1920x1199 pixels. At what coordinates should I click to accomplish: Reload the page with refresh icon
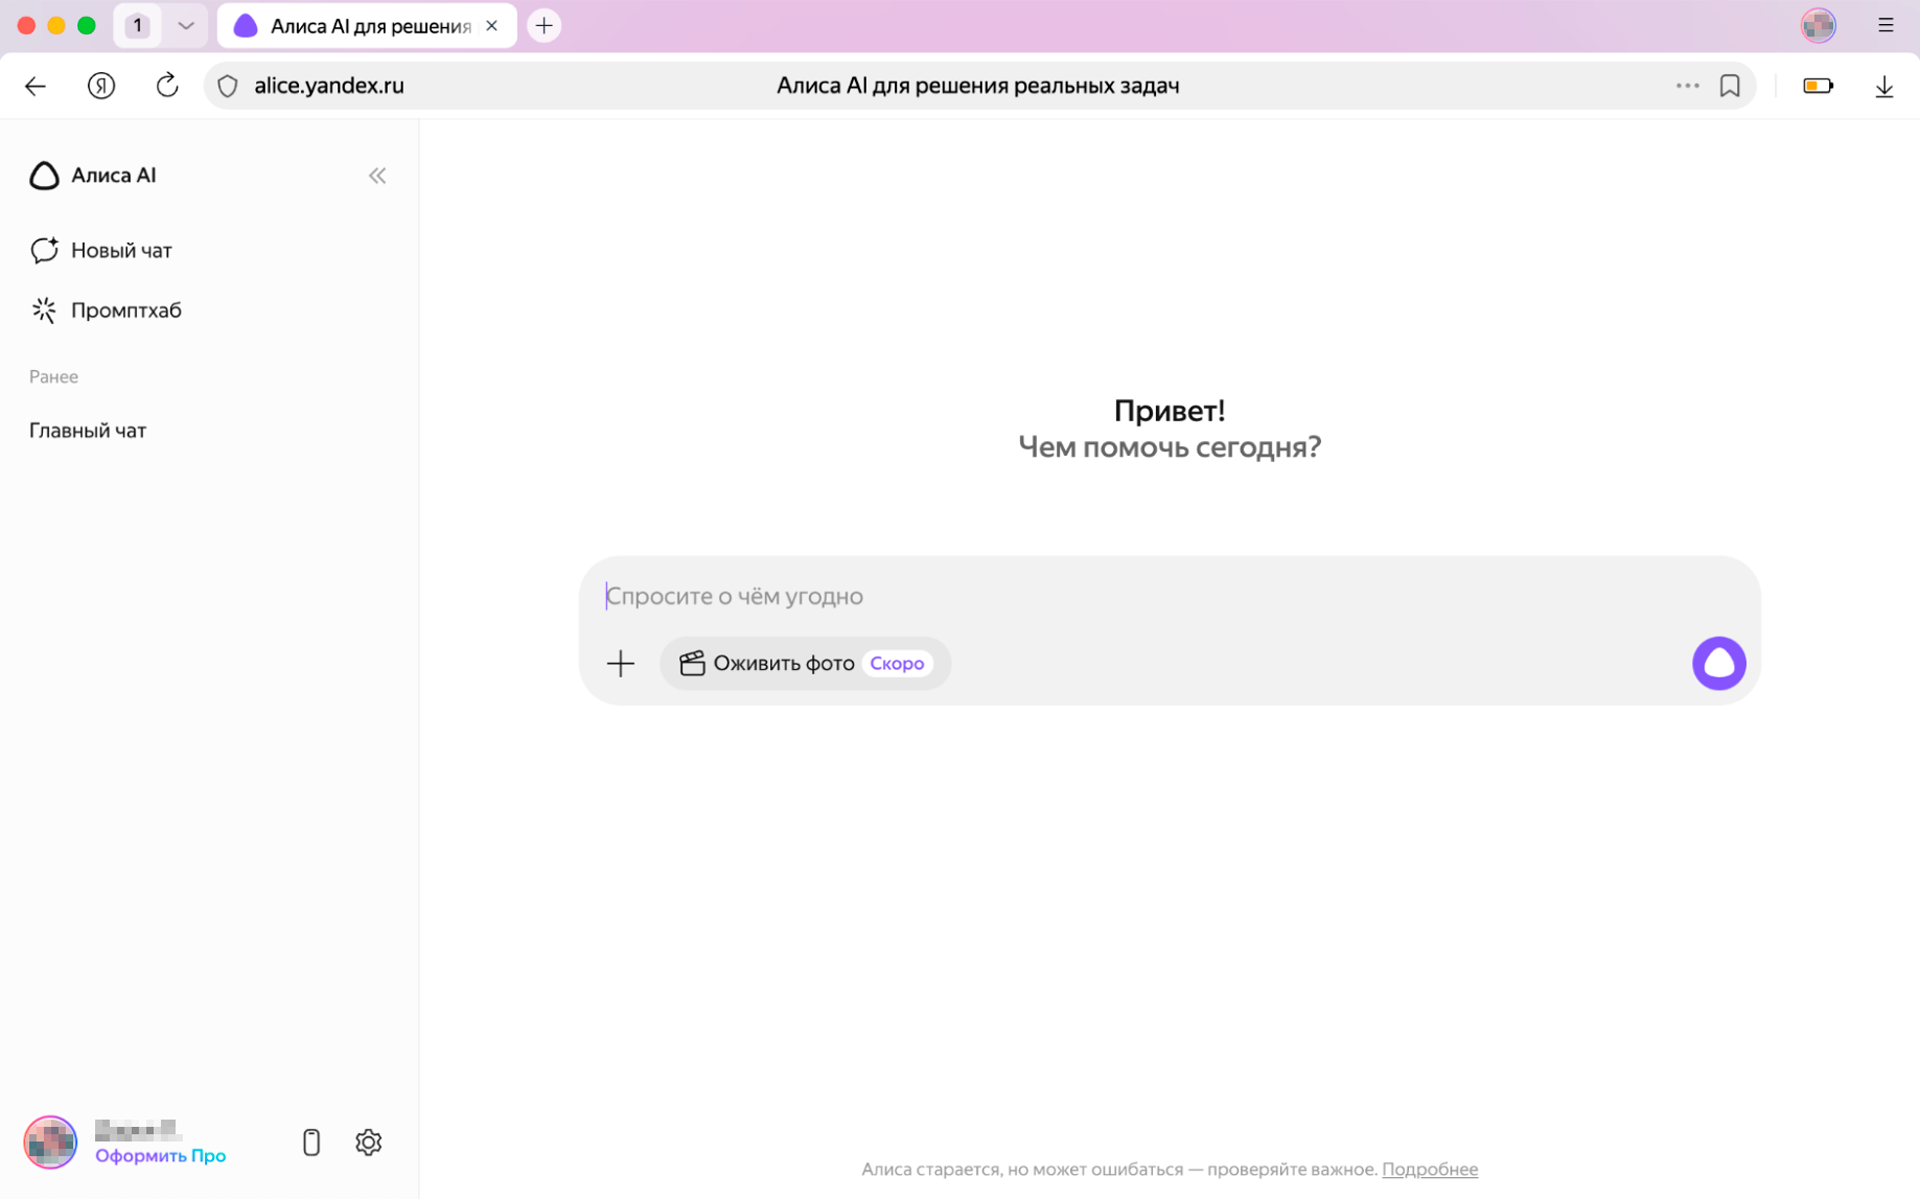[x=167, y=86]
